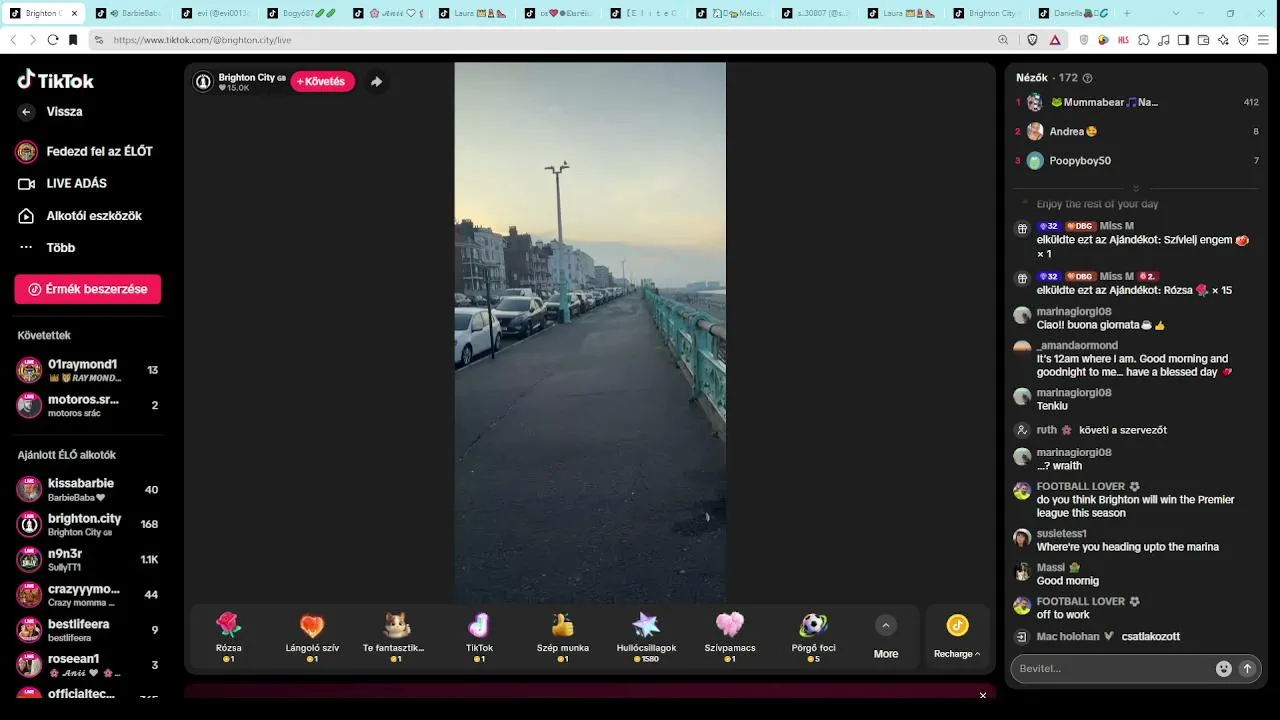Image resolution: width=1280 pixels, height=720 pixels.
Task: Expand viewer ranking list chevron
Action: click(1136, 188)
